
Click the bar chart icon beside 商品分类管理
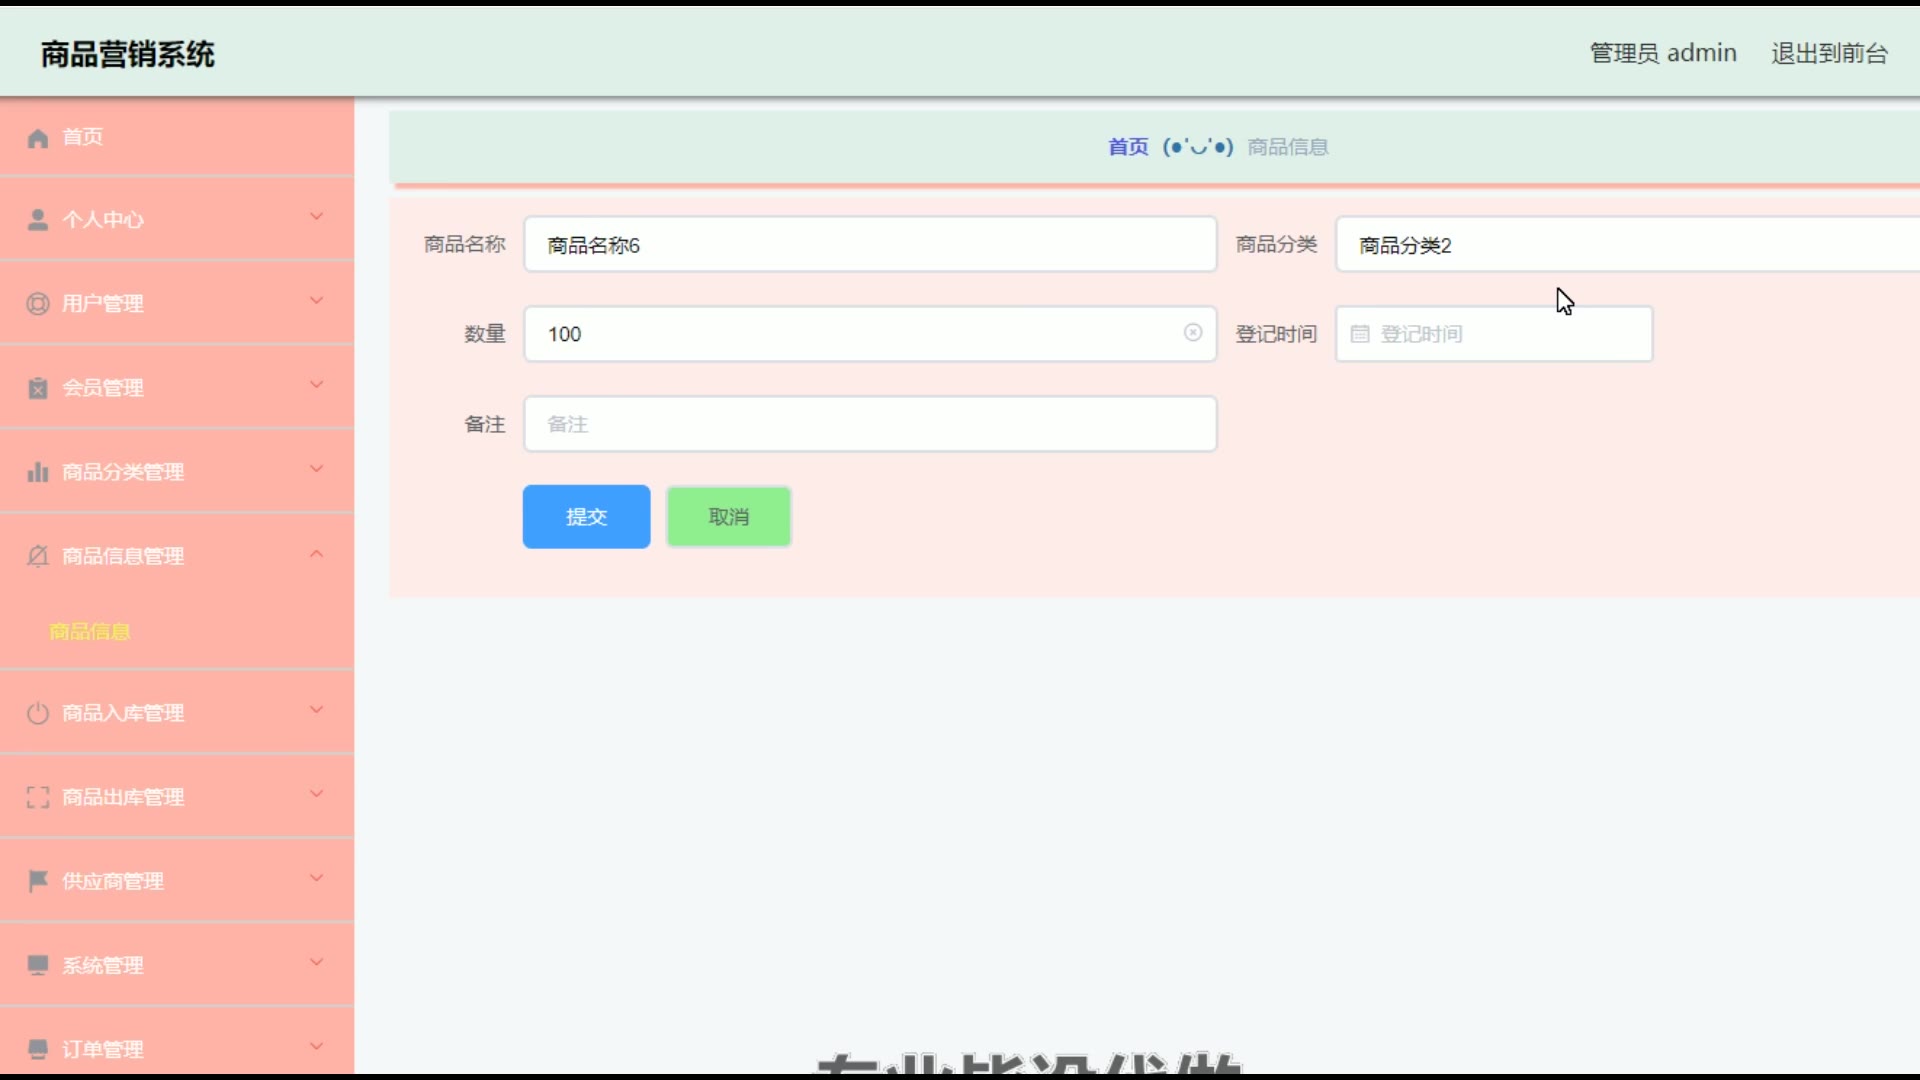[x=38, y=472]
